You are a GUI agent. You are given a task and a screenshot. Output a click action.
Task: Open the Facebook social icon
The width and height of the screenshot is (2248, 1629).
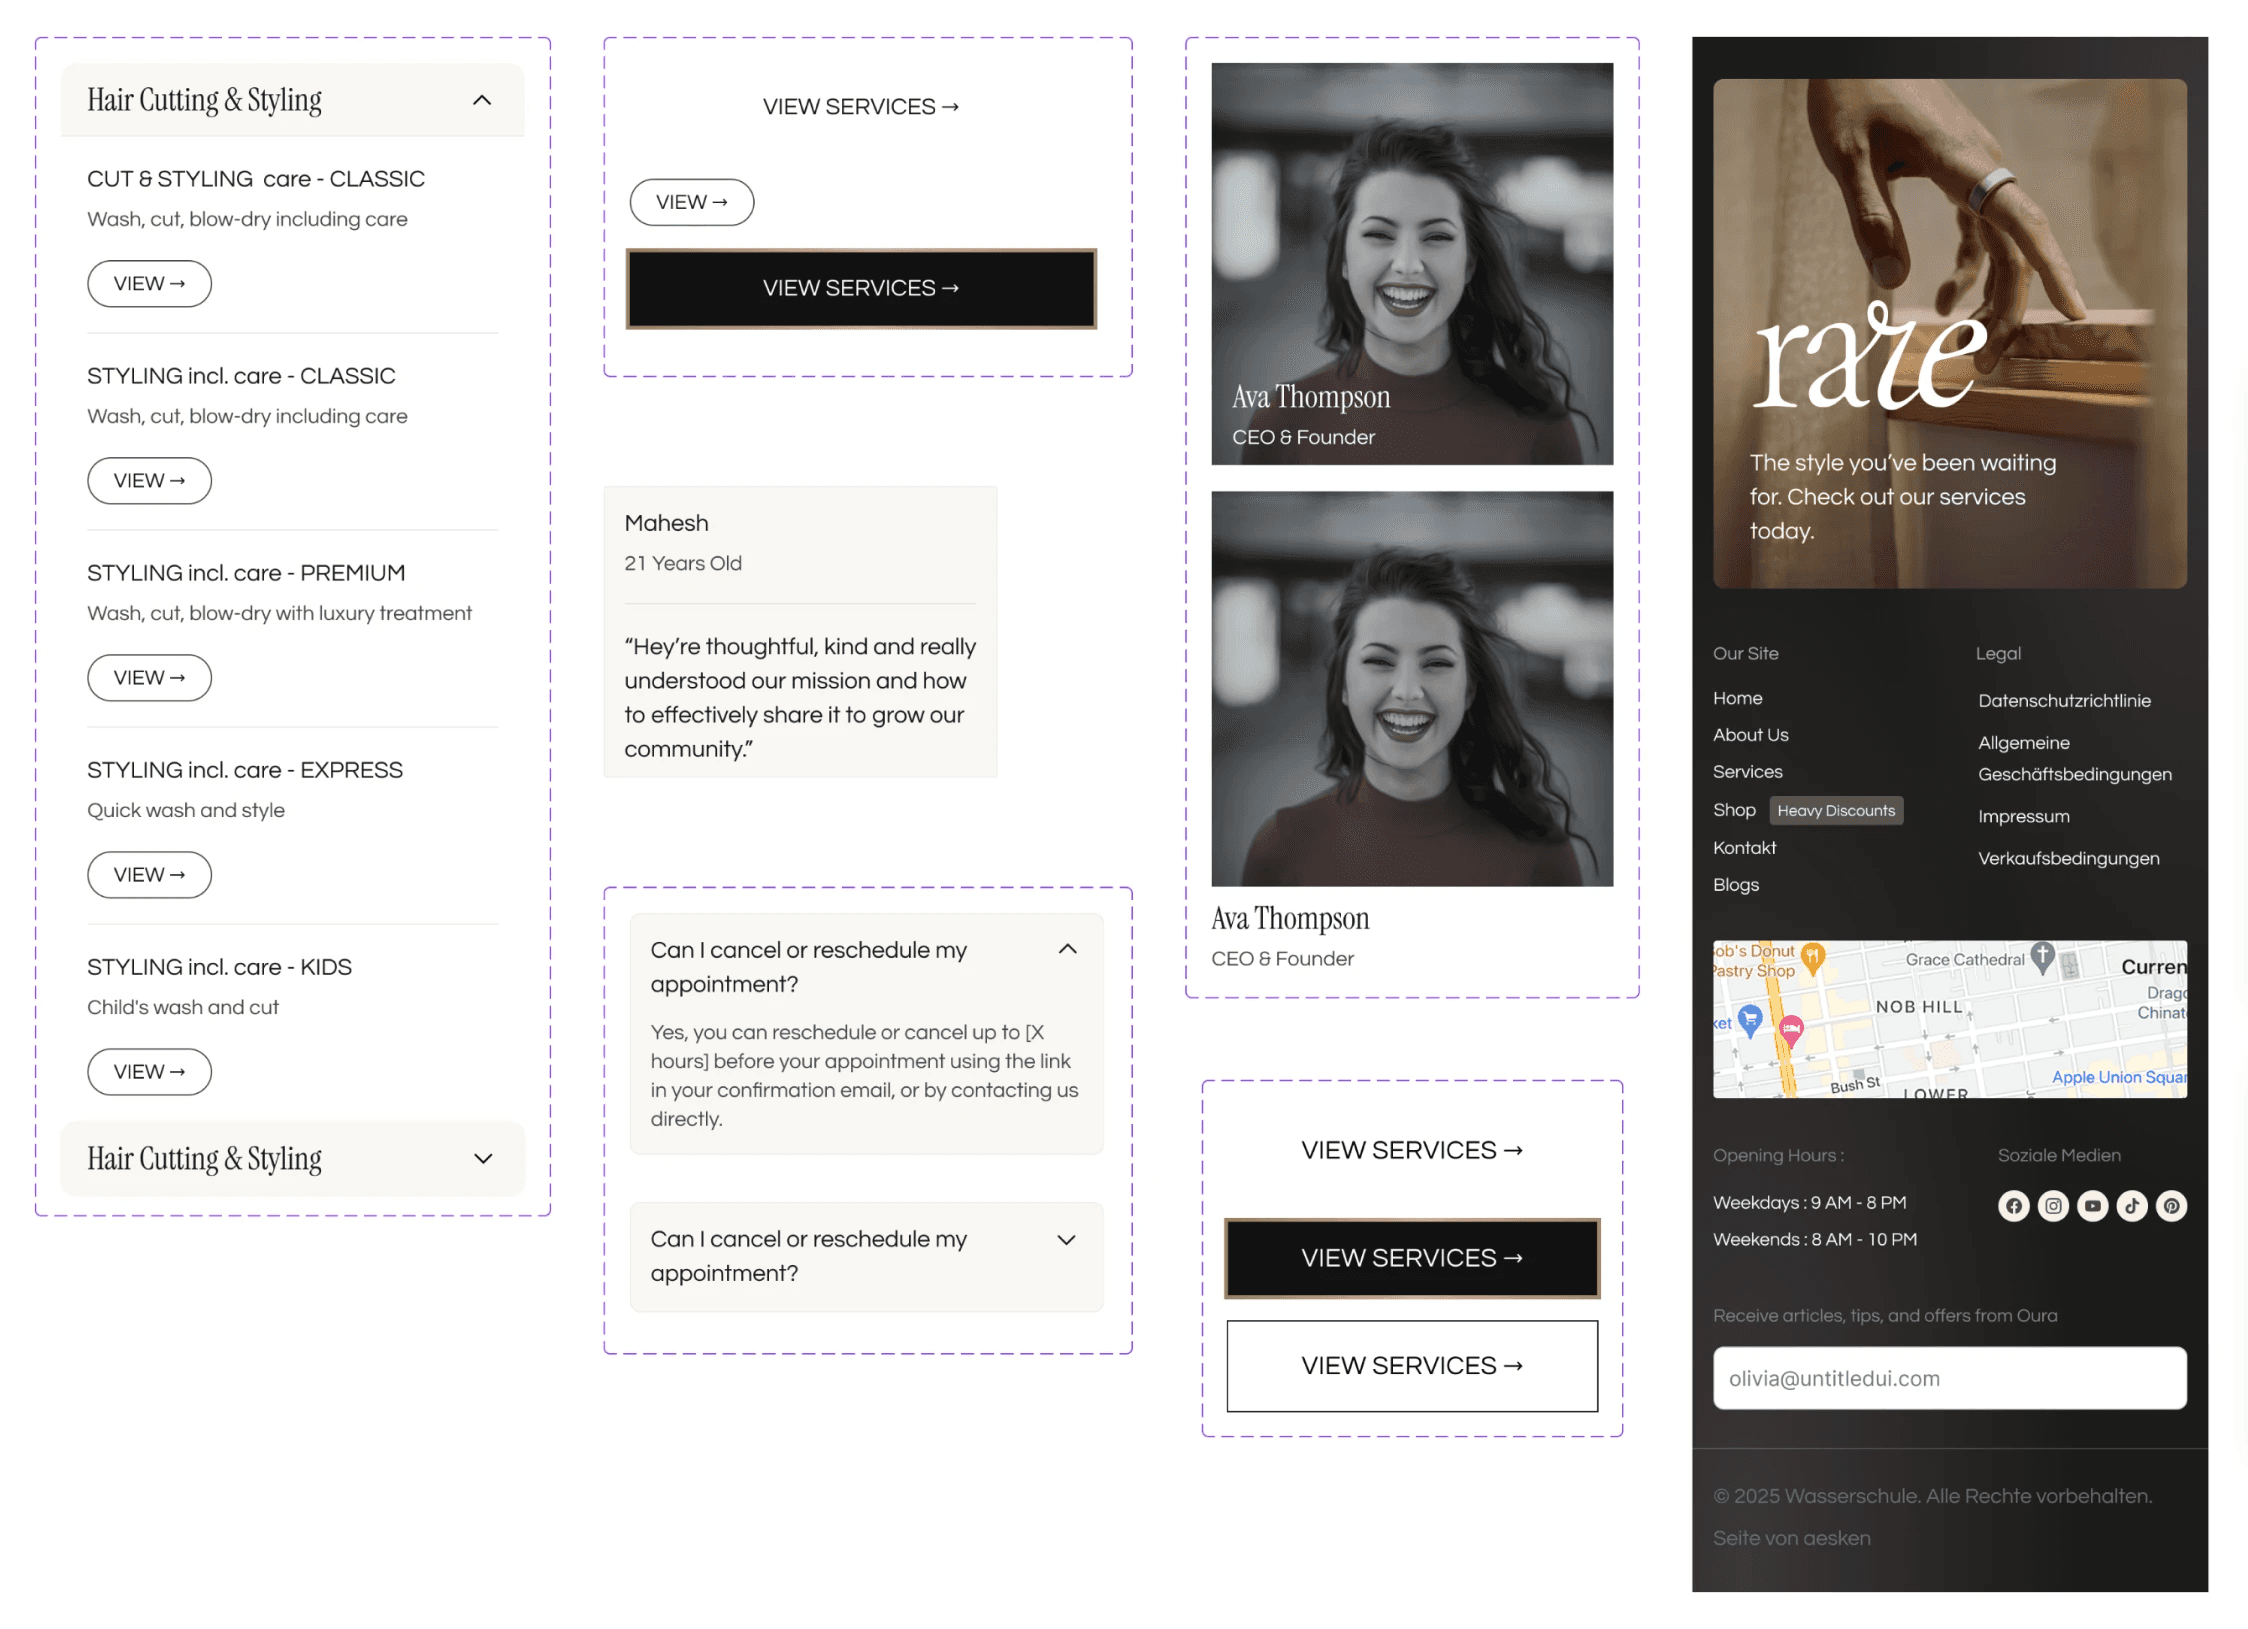click(x=2013, y=1206)
